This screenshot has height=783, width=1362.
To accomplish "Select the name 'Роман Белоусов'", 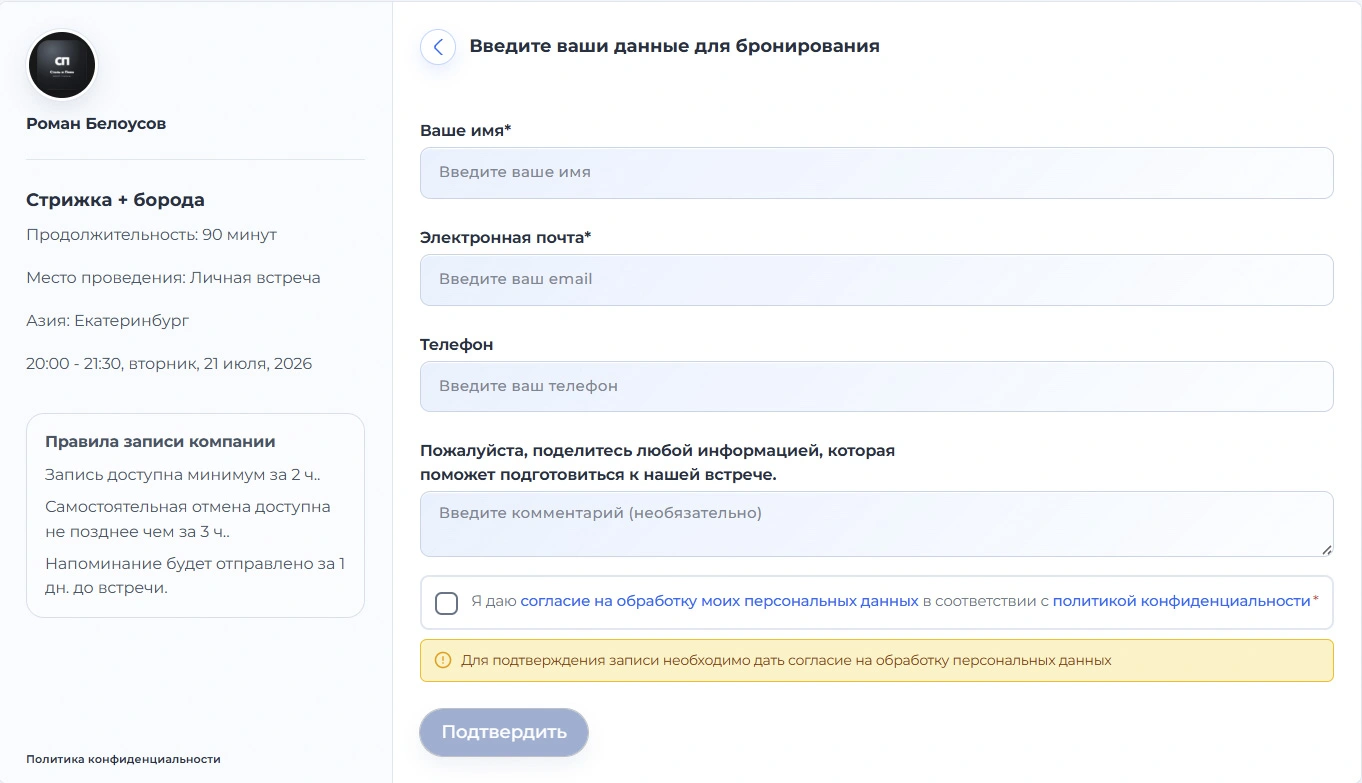I will 96,124.
